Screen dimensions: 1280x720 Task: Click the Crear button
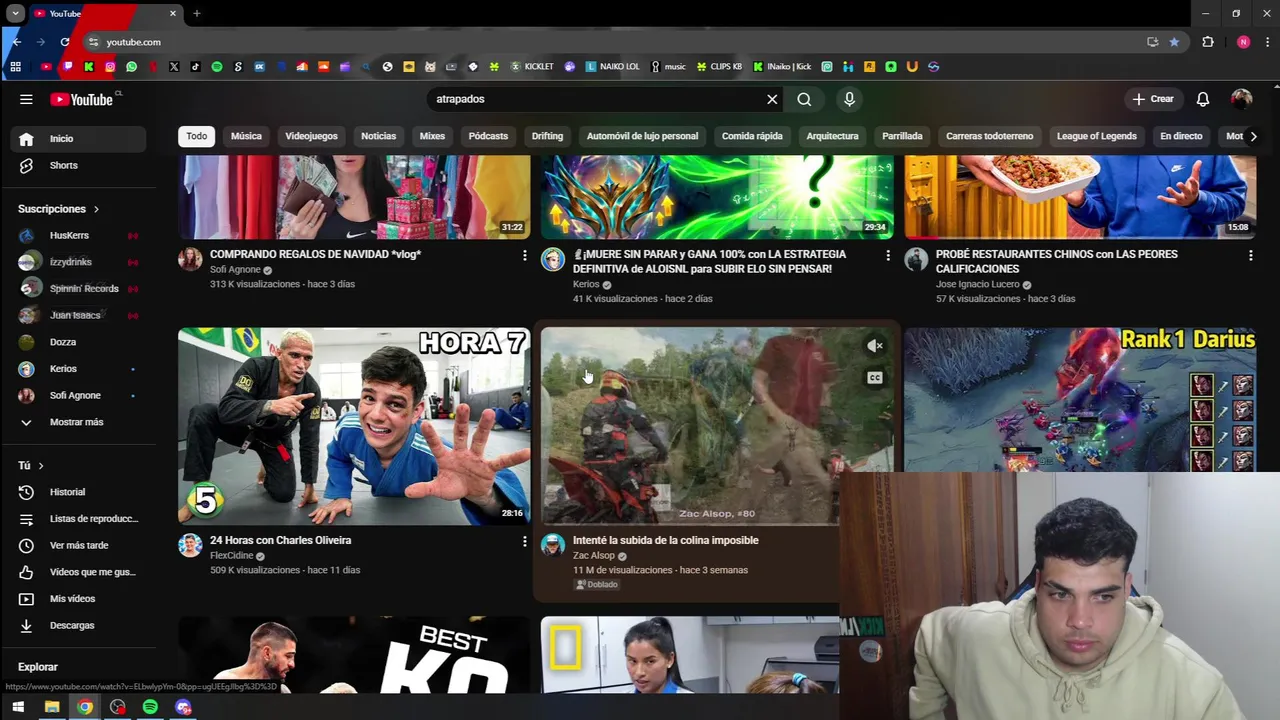(1153, 99)
